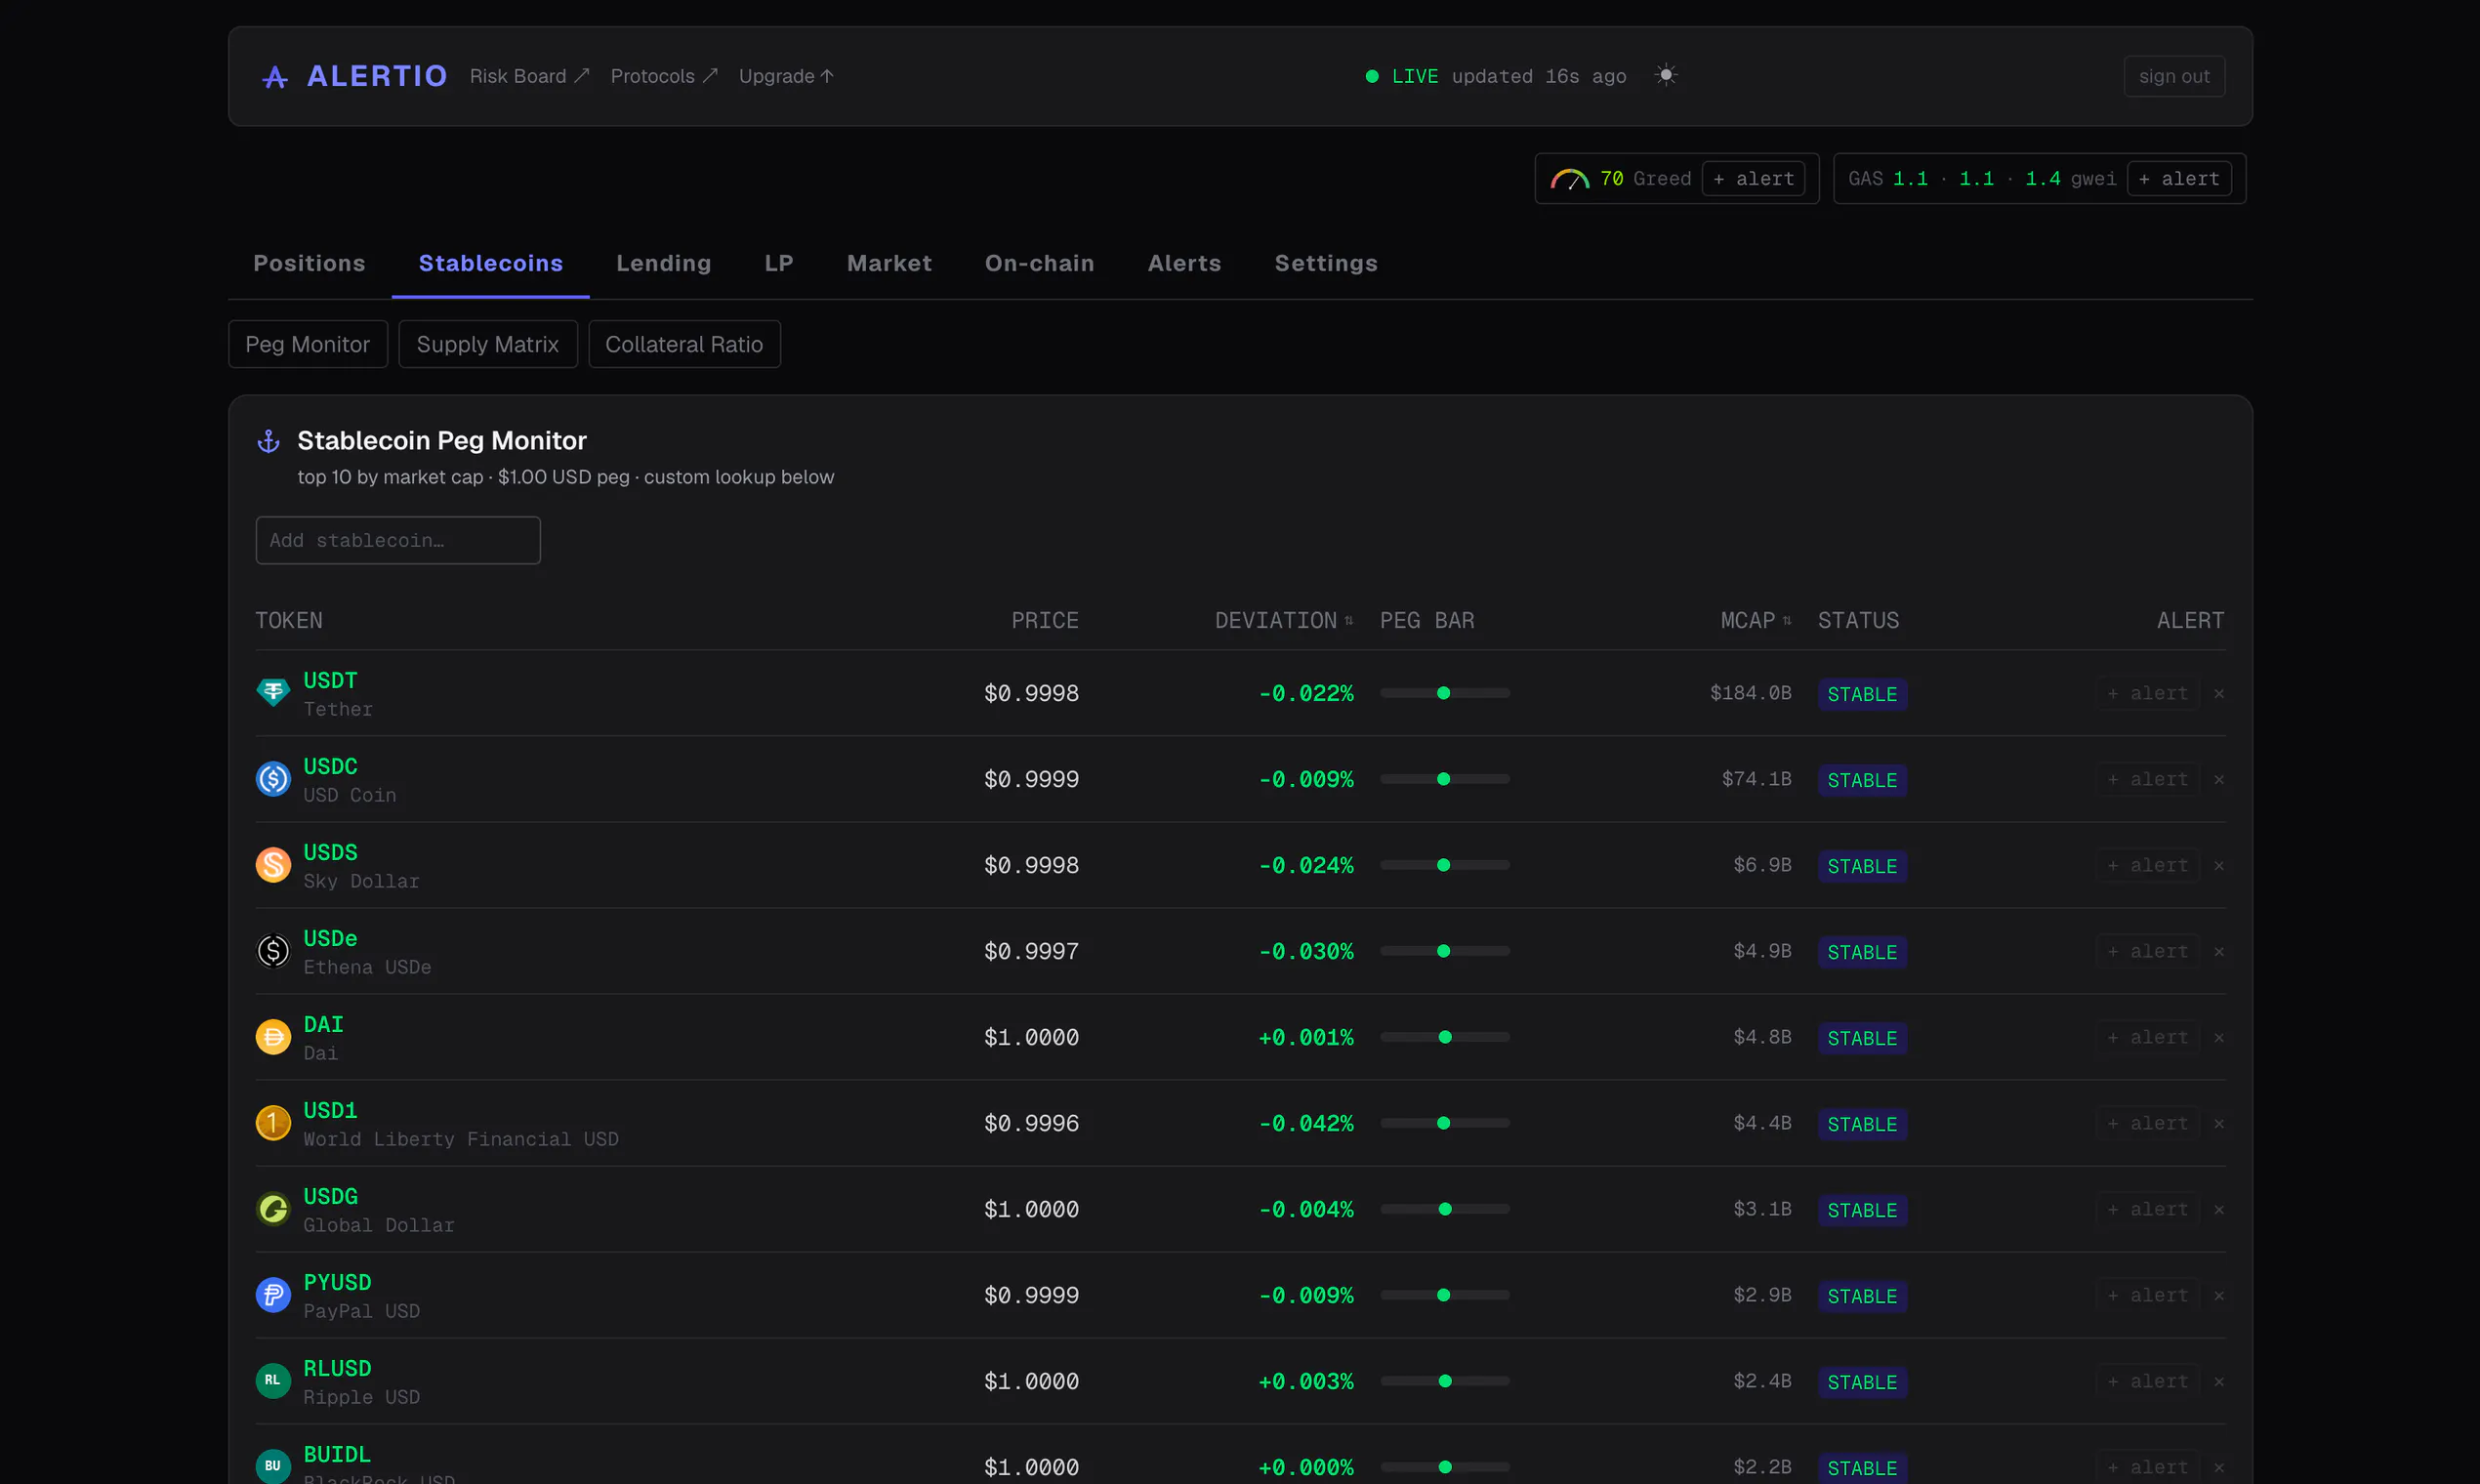Open the On-chain tab
This screenshot has width=2480, height=1484.
(1039, 263)
